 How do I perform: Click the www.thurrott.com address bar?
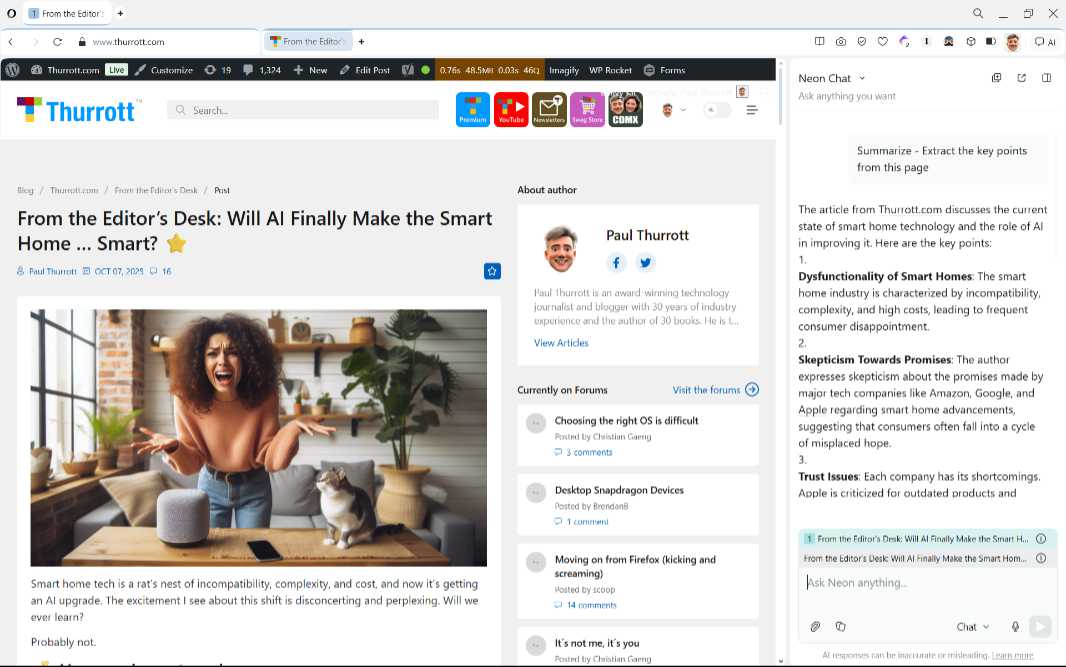[128, 41]
